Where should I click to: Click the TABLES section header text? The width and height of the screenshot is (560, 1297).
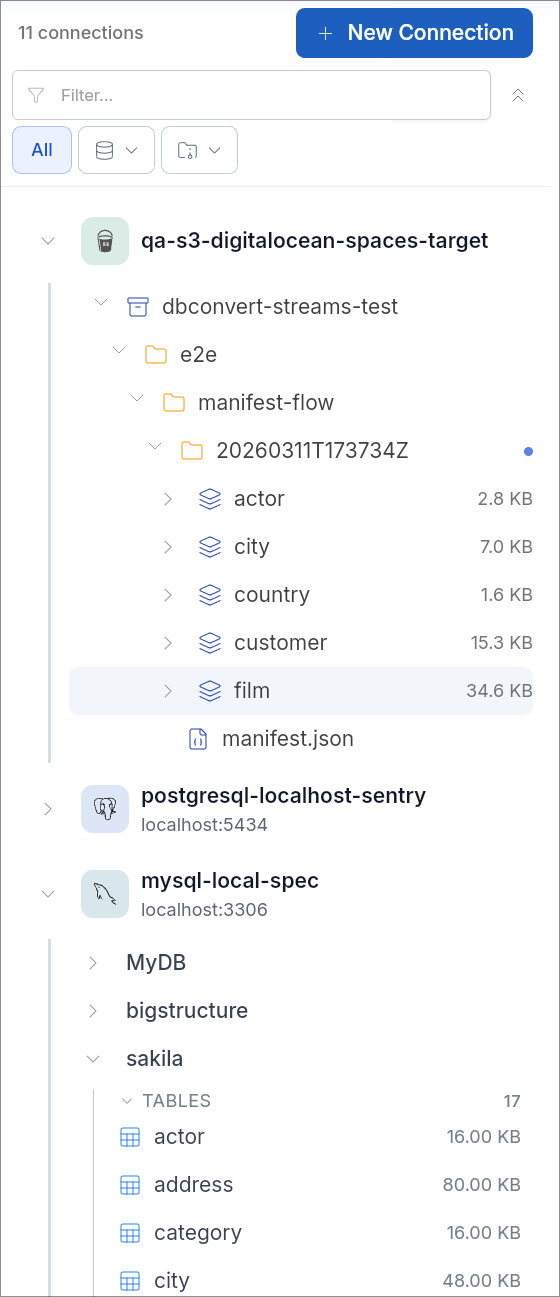[177, 1101]
